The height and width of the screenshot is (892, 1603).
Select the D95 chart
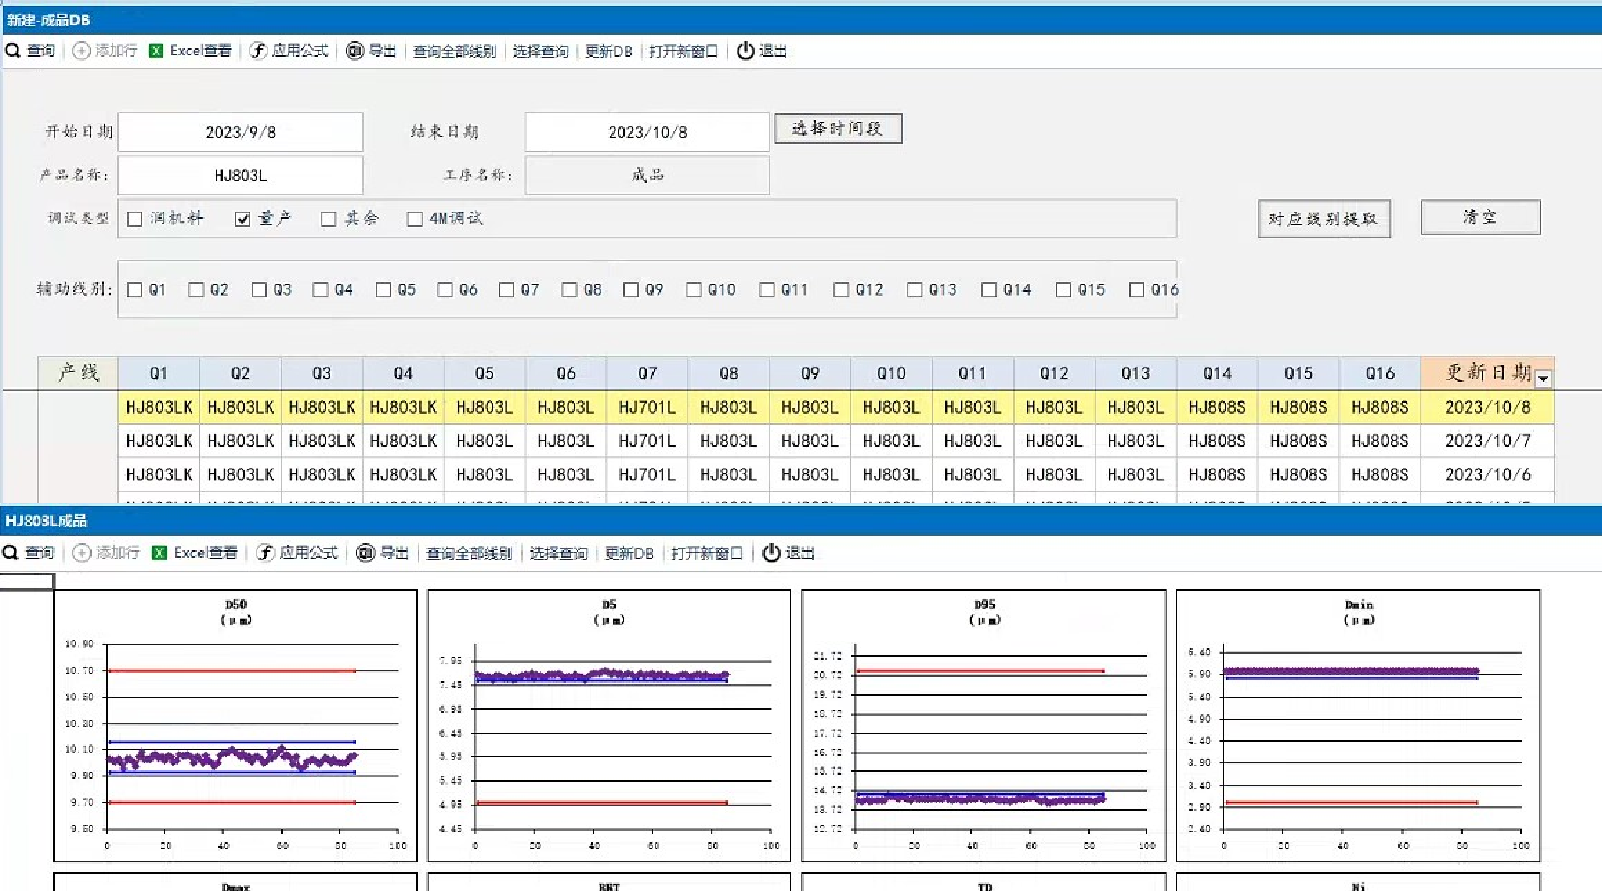[x=984, y=726]
